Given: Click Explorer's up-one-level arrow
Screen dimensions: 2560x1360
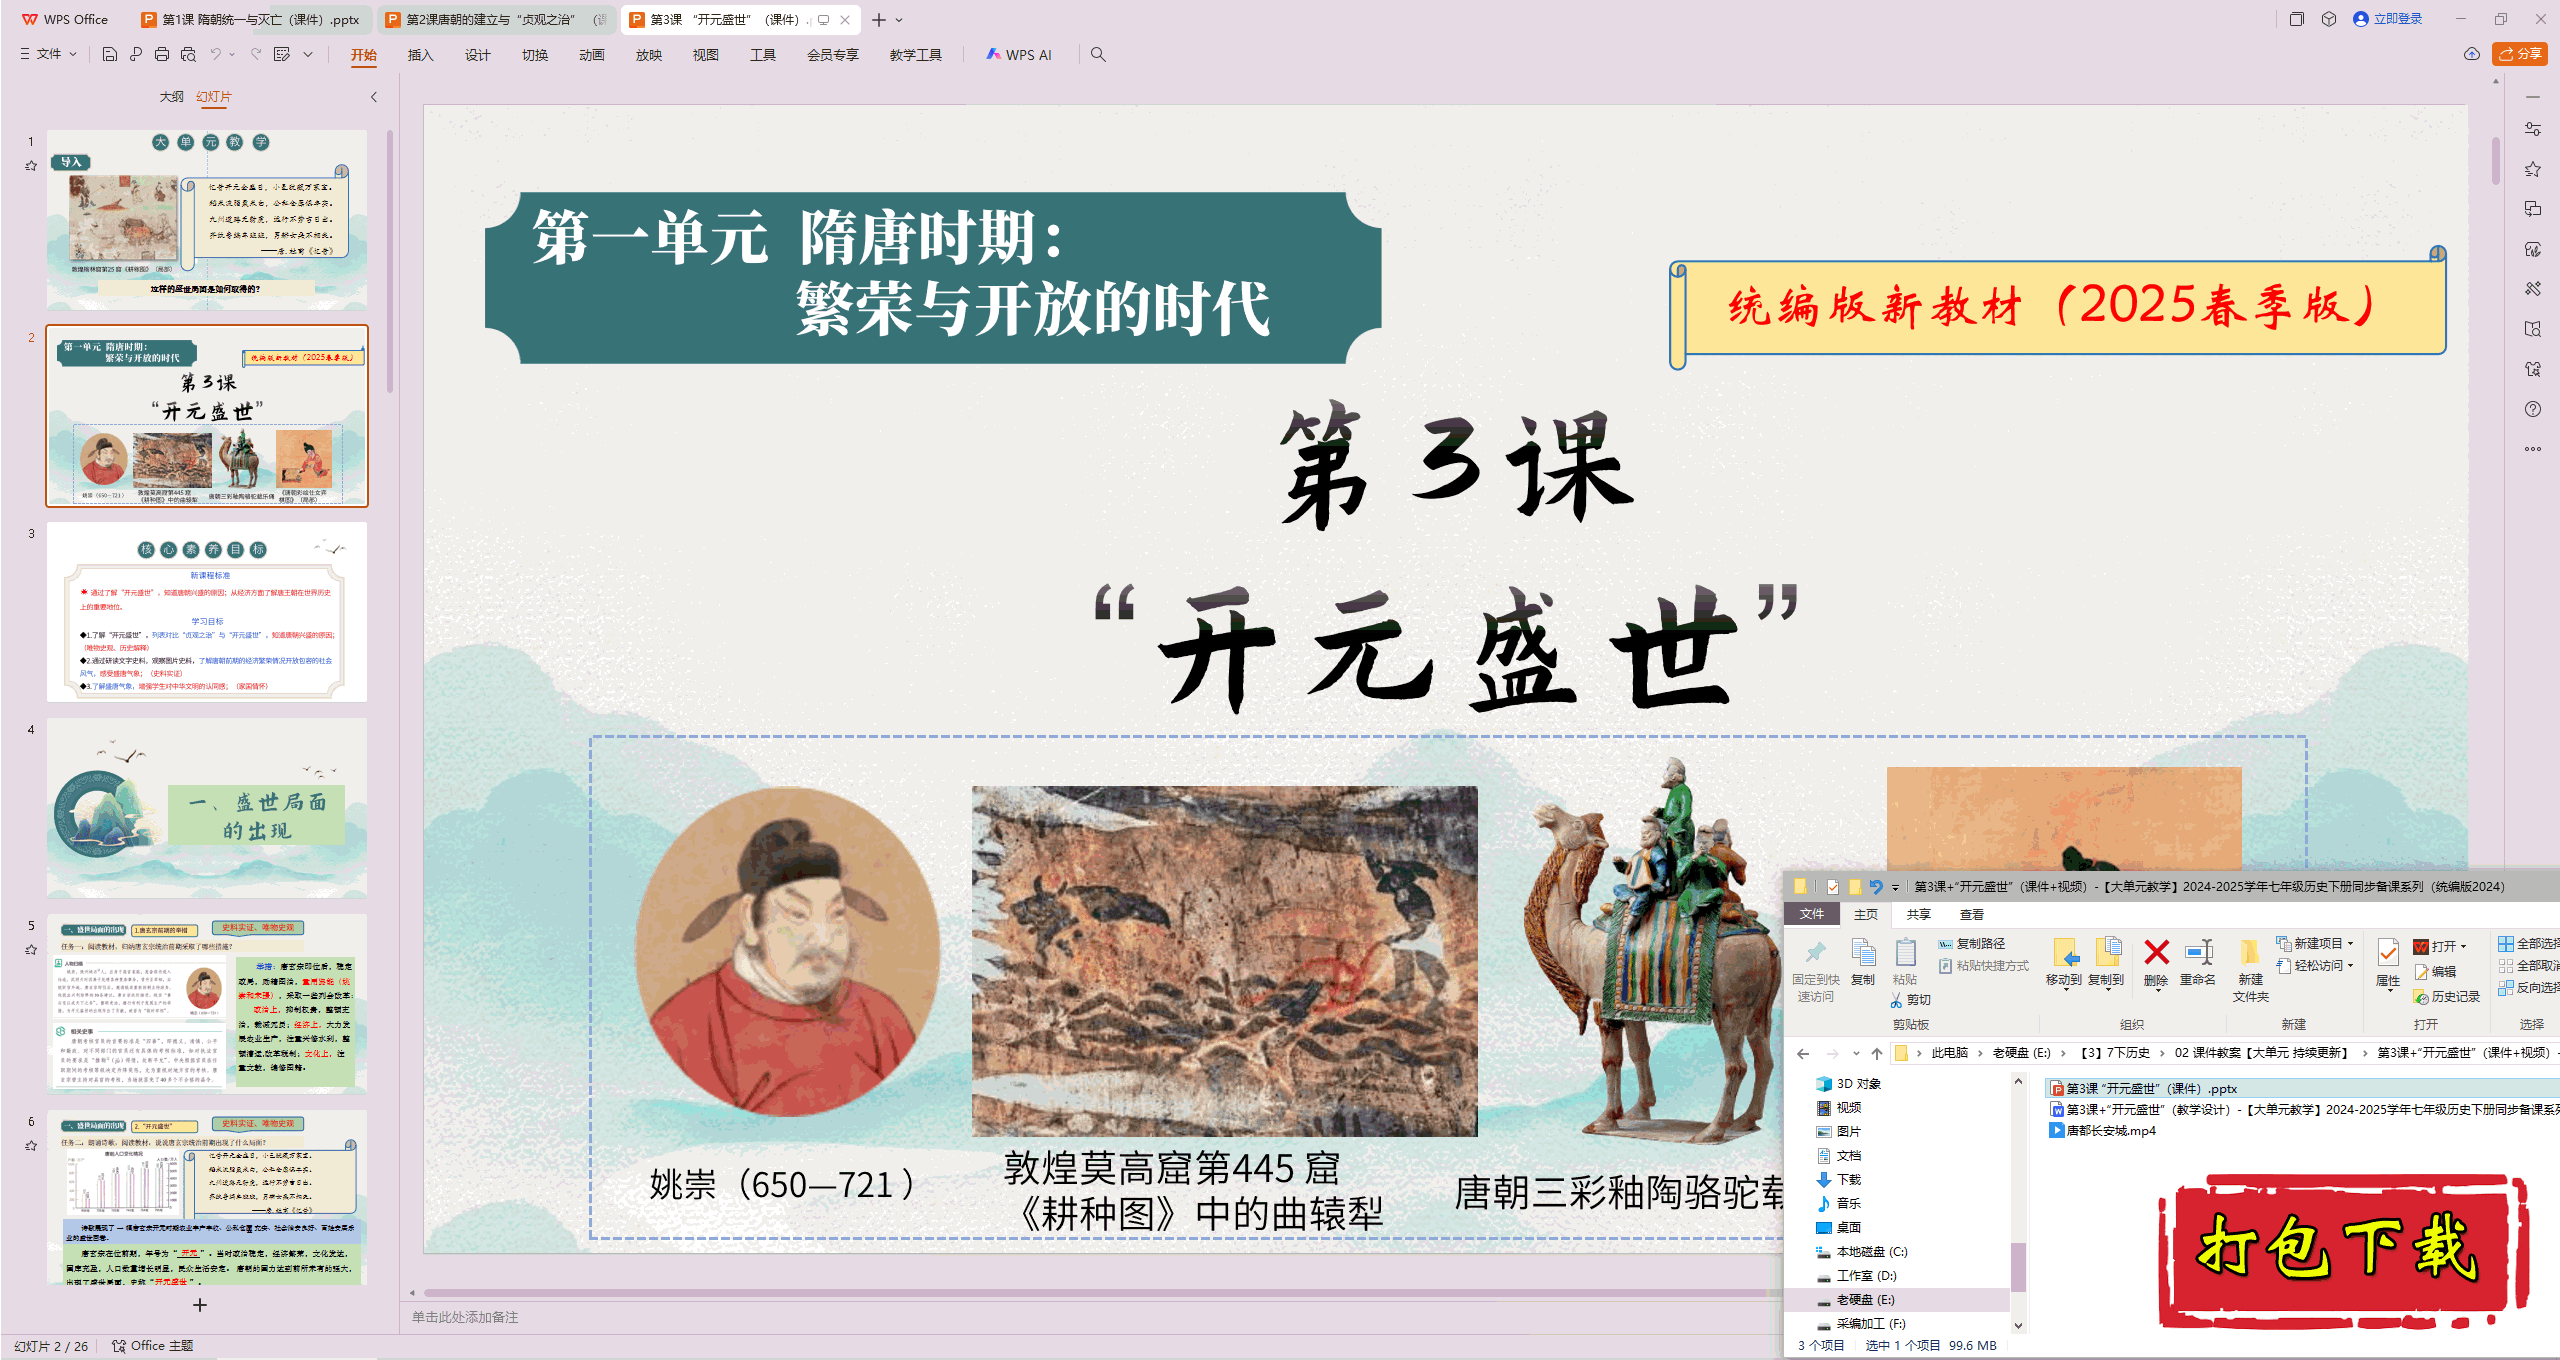Looking at the screenshot, I should [1877, 1053].
